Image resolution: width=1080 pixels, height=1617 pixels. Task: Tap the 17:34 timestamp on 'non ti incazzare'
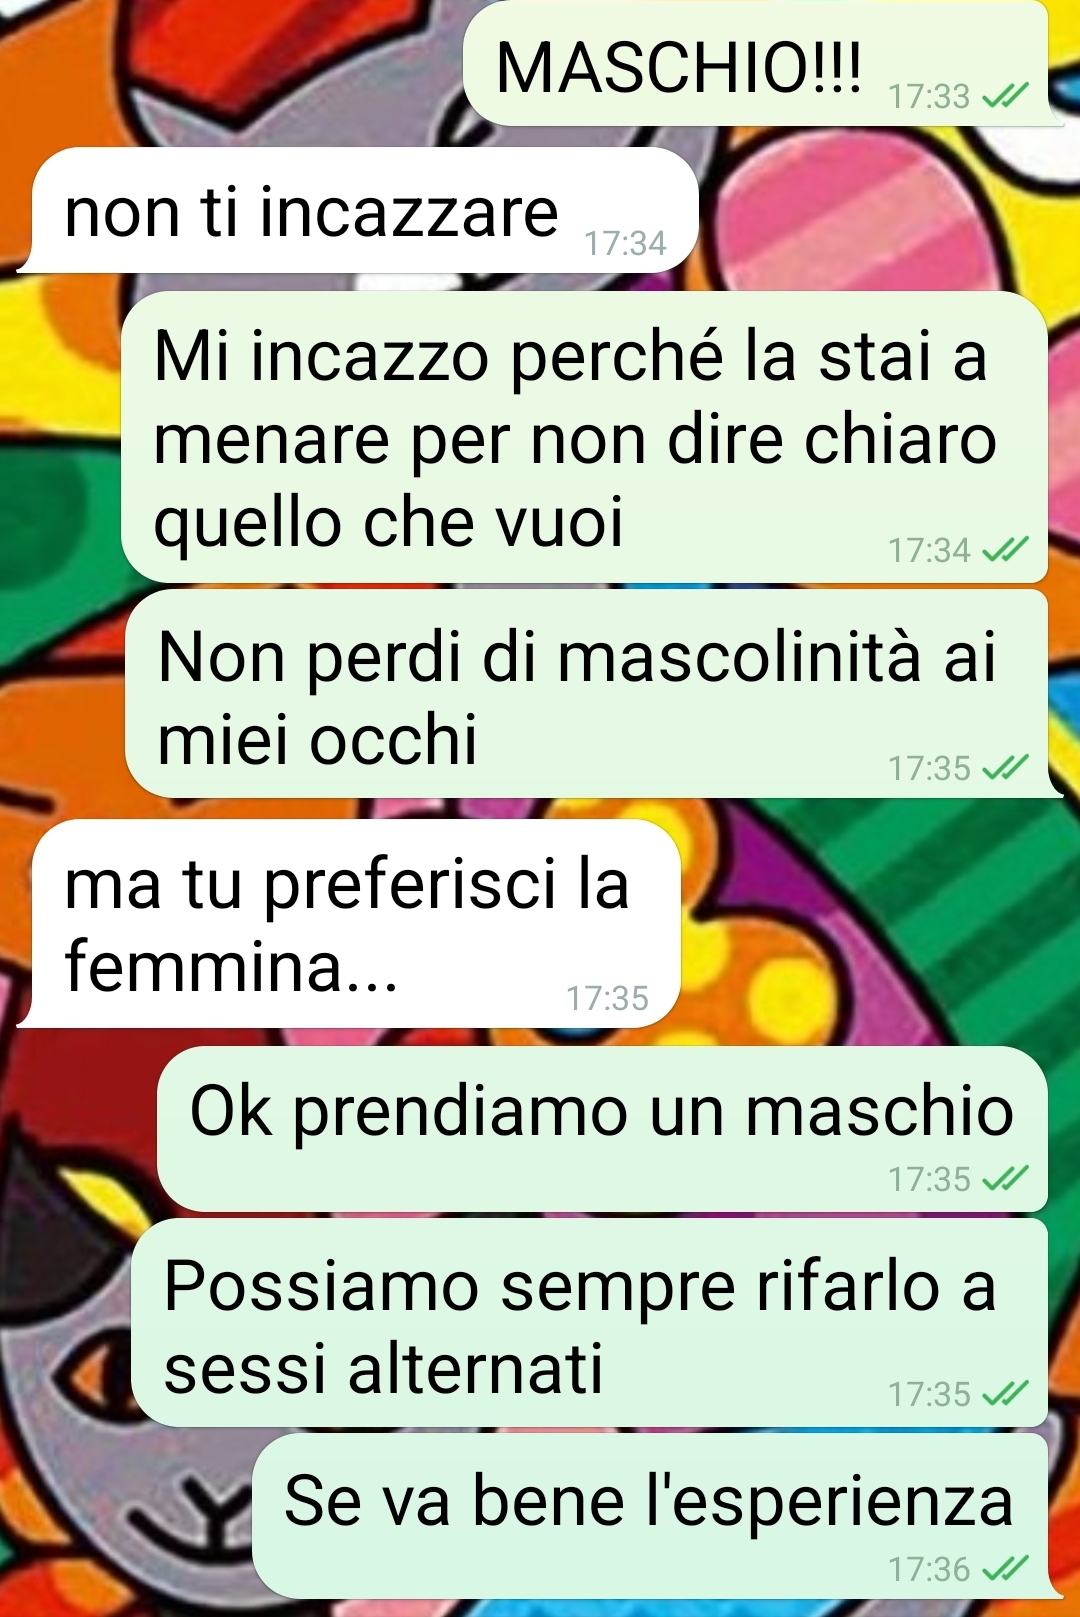click(625, 243)
